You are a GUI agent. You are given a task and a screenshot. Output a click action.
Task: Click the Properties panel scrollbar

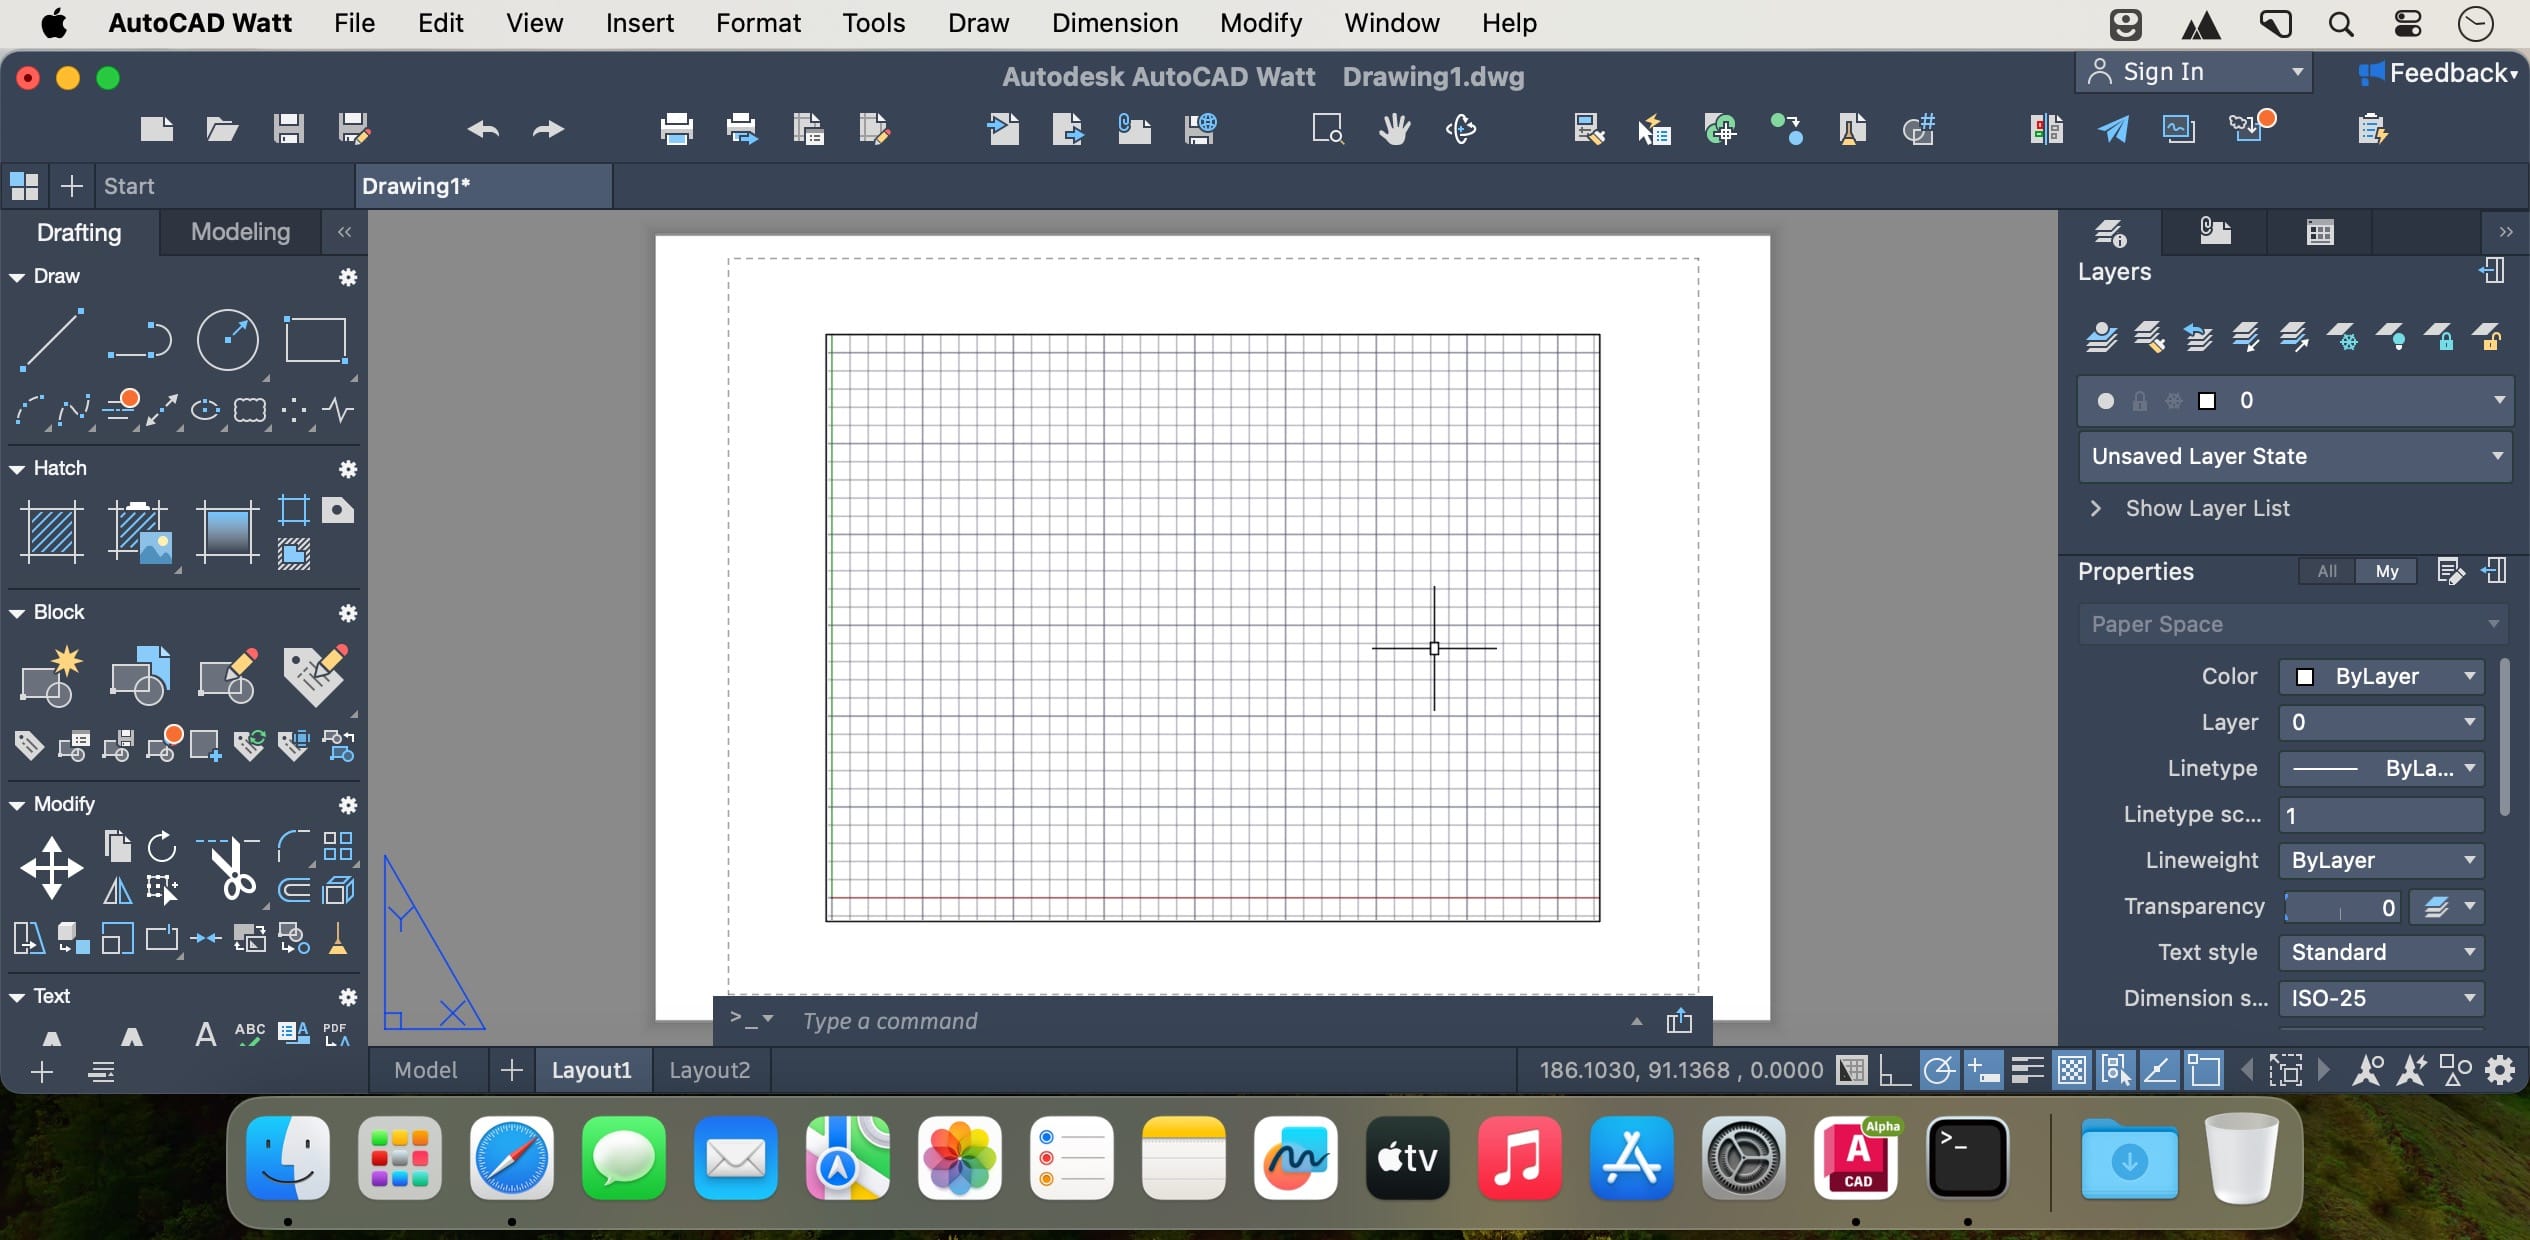click(x=2504, y=738)
